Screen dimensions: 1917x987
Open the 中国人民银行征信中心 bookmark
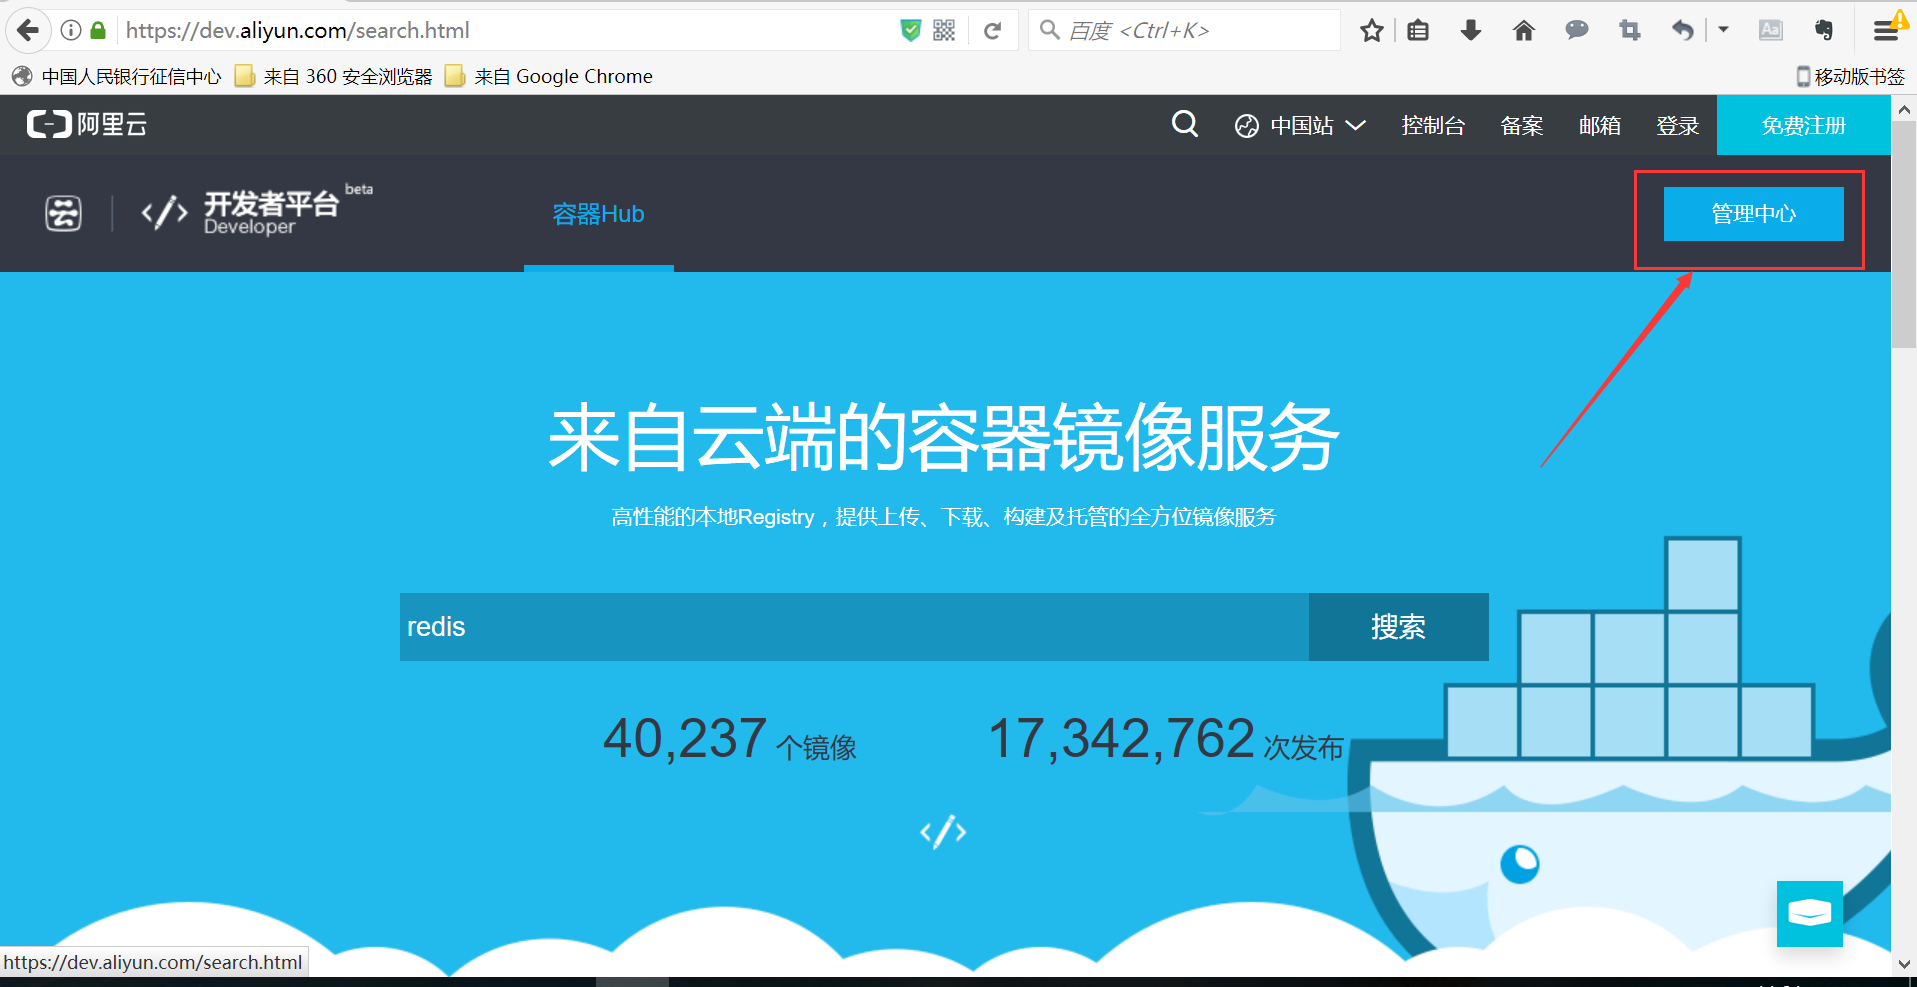117,76
